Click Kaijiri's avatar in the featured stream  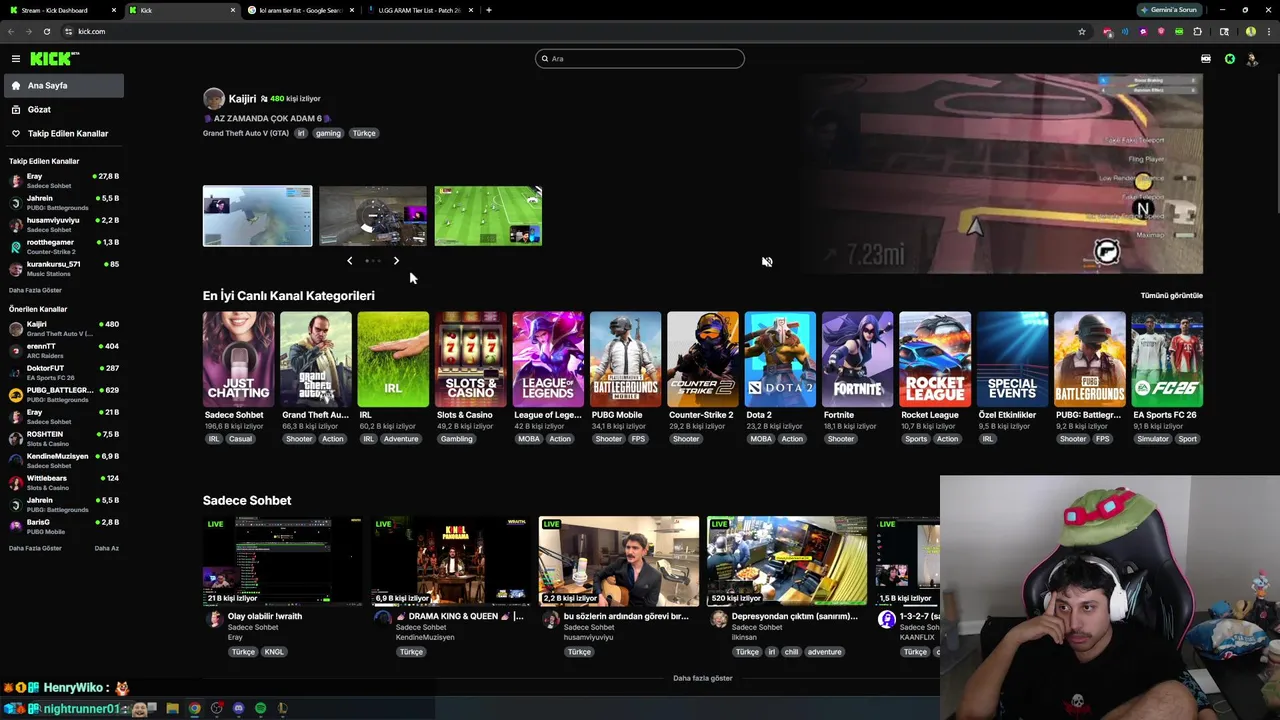coord(214,98)
